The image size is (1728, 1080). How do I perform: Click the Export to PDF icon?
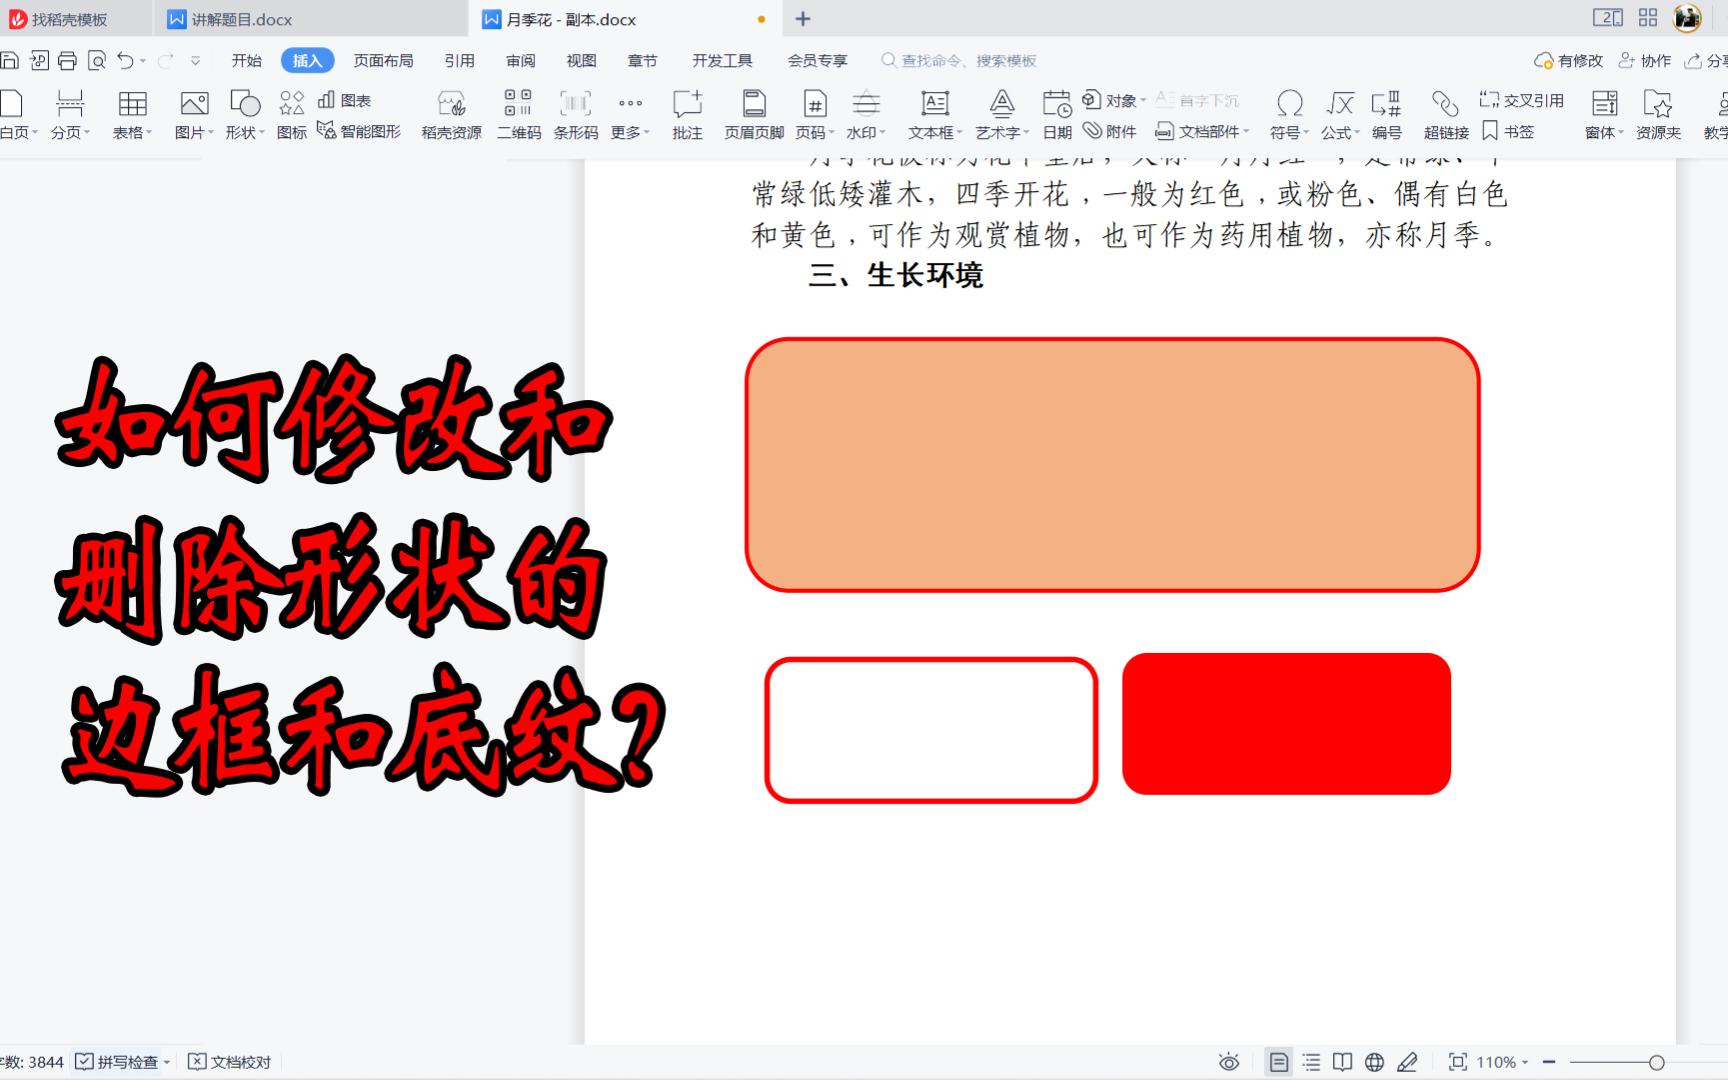point(39,61)
